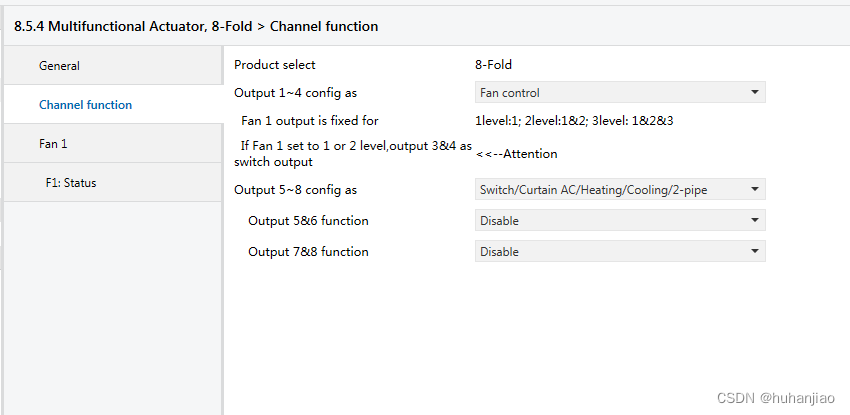Switch to the Fan 1 tab
This screenshot has height=415, width=850.
point(54,144)
